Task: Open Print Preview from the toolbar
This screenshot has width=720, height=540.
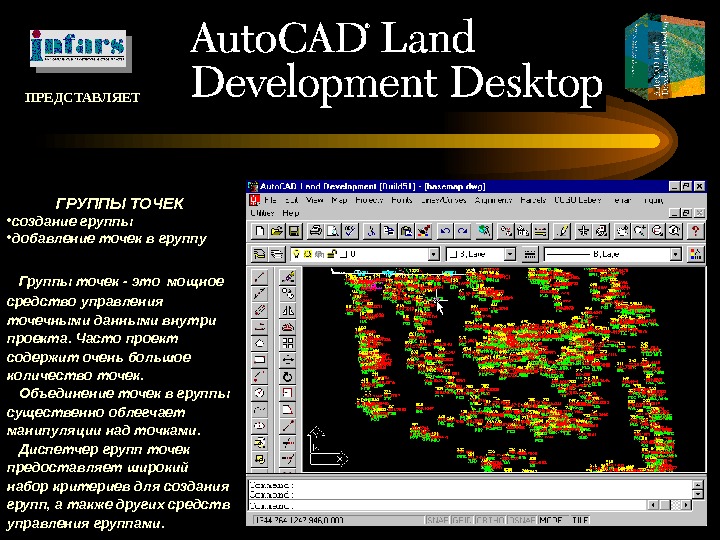Action: (332, 231)
